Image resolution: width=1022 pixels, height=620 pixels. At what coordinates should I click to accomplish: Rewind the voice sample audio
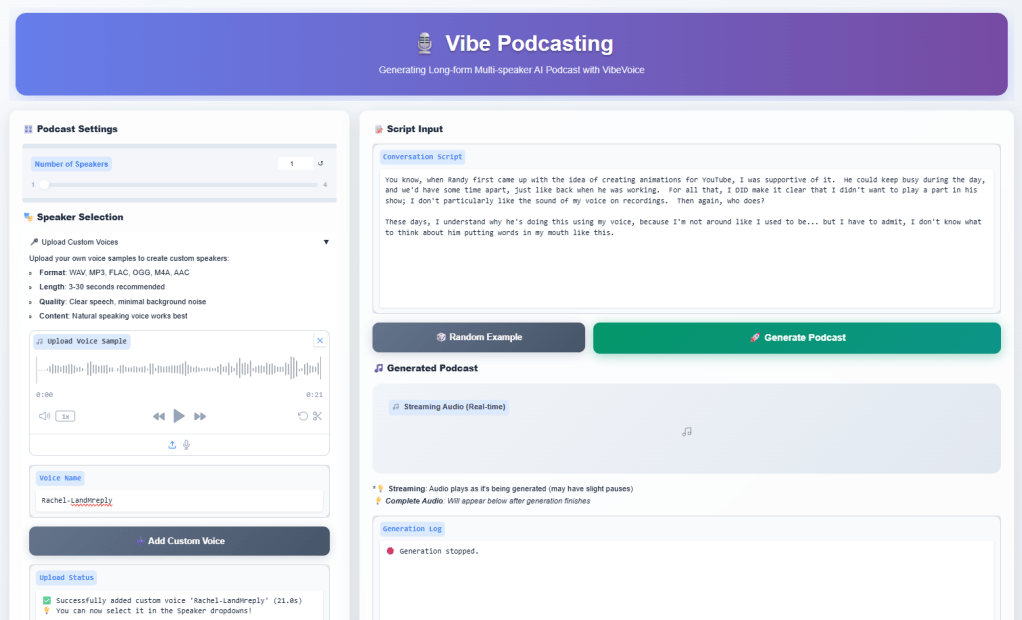coord(158,416)
